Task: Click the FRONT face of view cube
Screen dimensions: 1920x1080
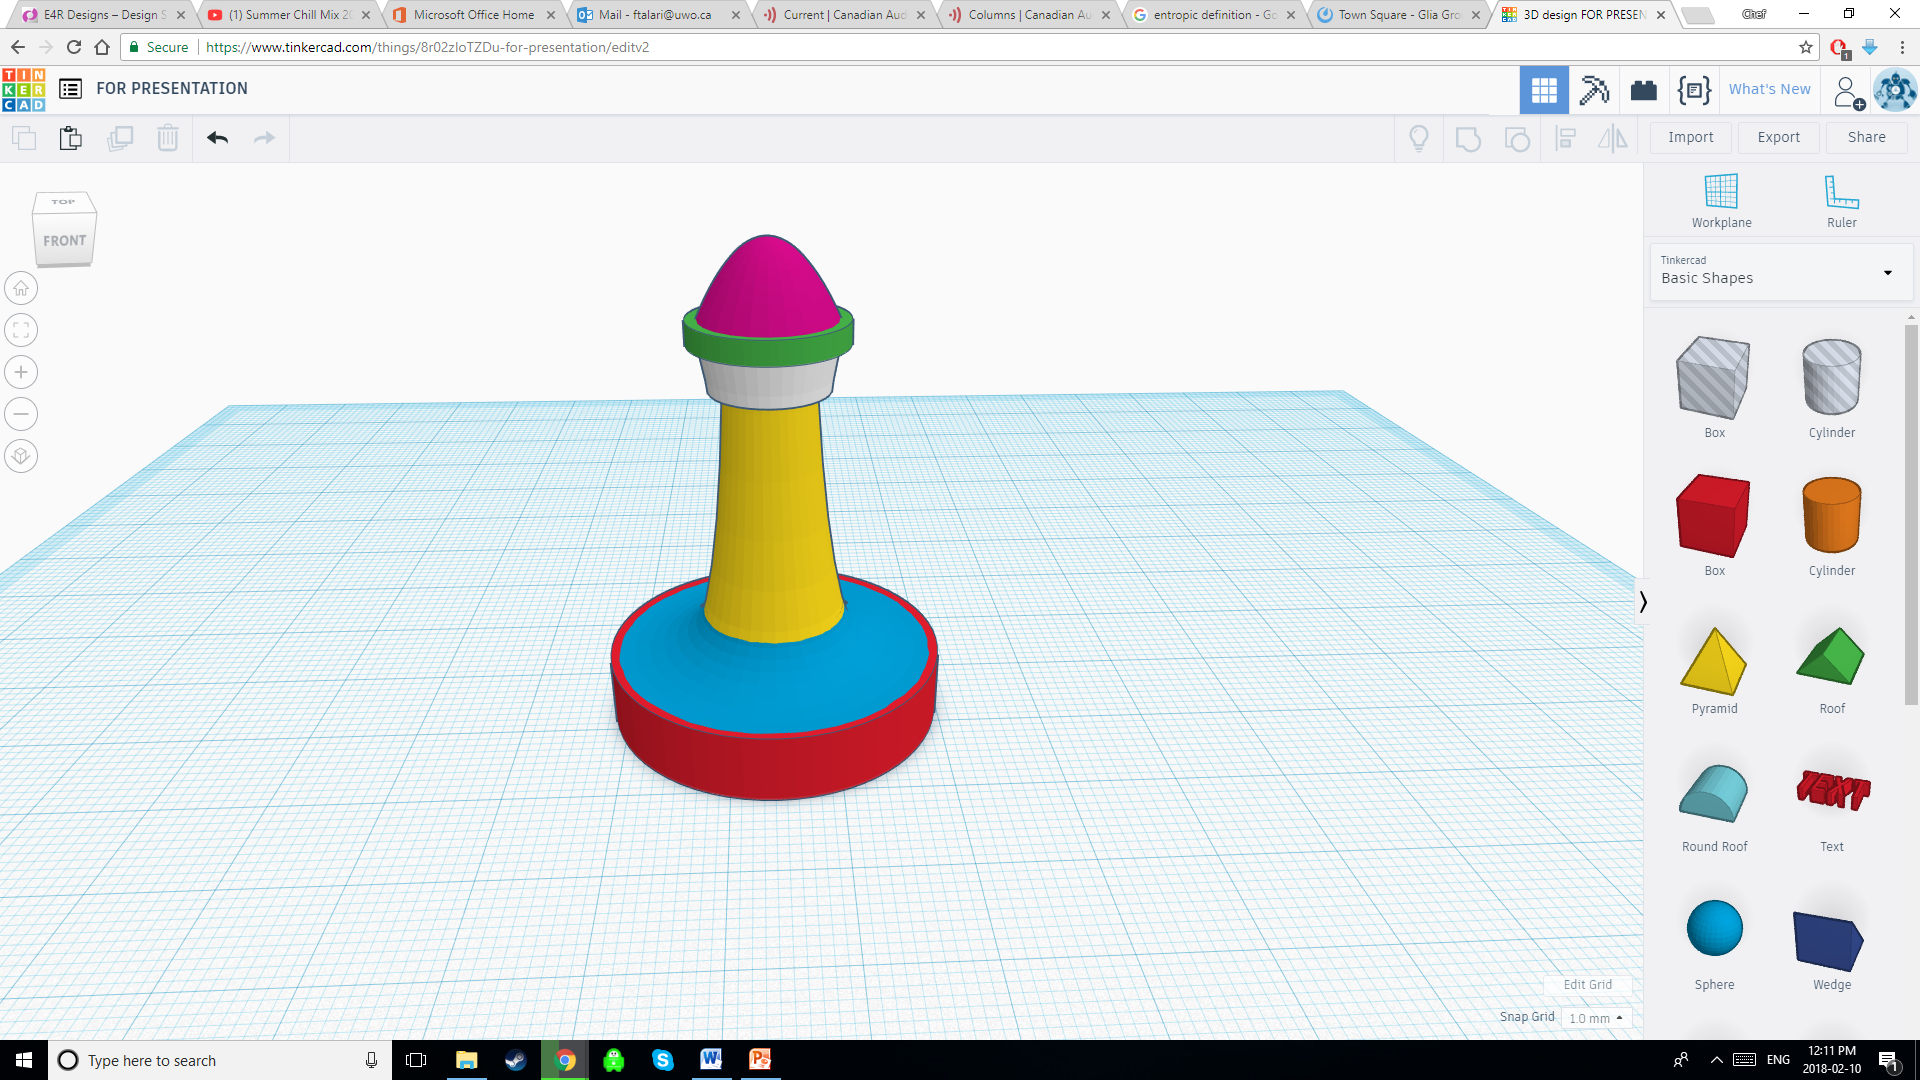Action: click(x=65, y=241)
